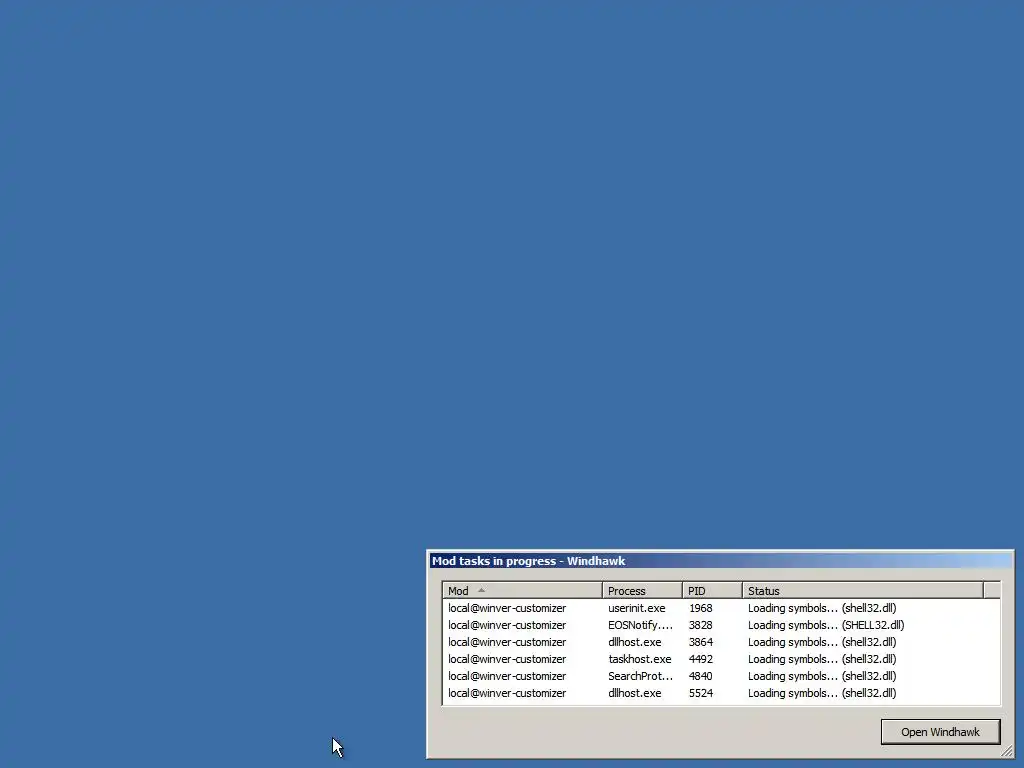Click PID 3828 cell
The height and width of the screenshot is (768, 1024).
point(700,625)
